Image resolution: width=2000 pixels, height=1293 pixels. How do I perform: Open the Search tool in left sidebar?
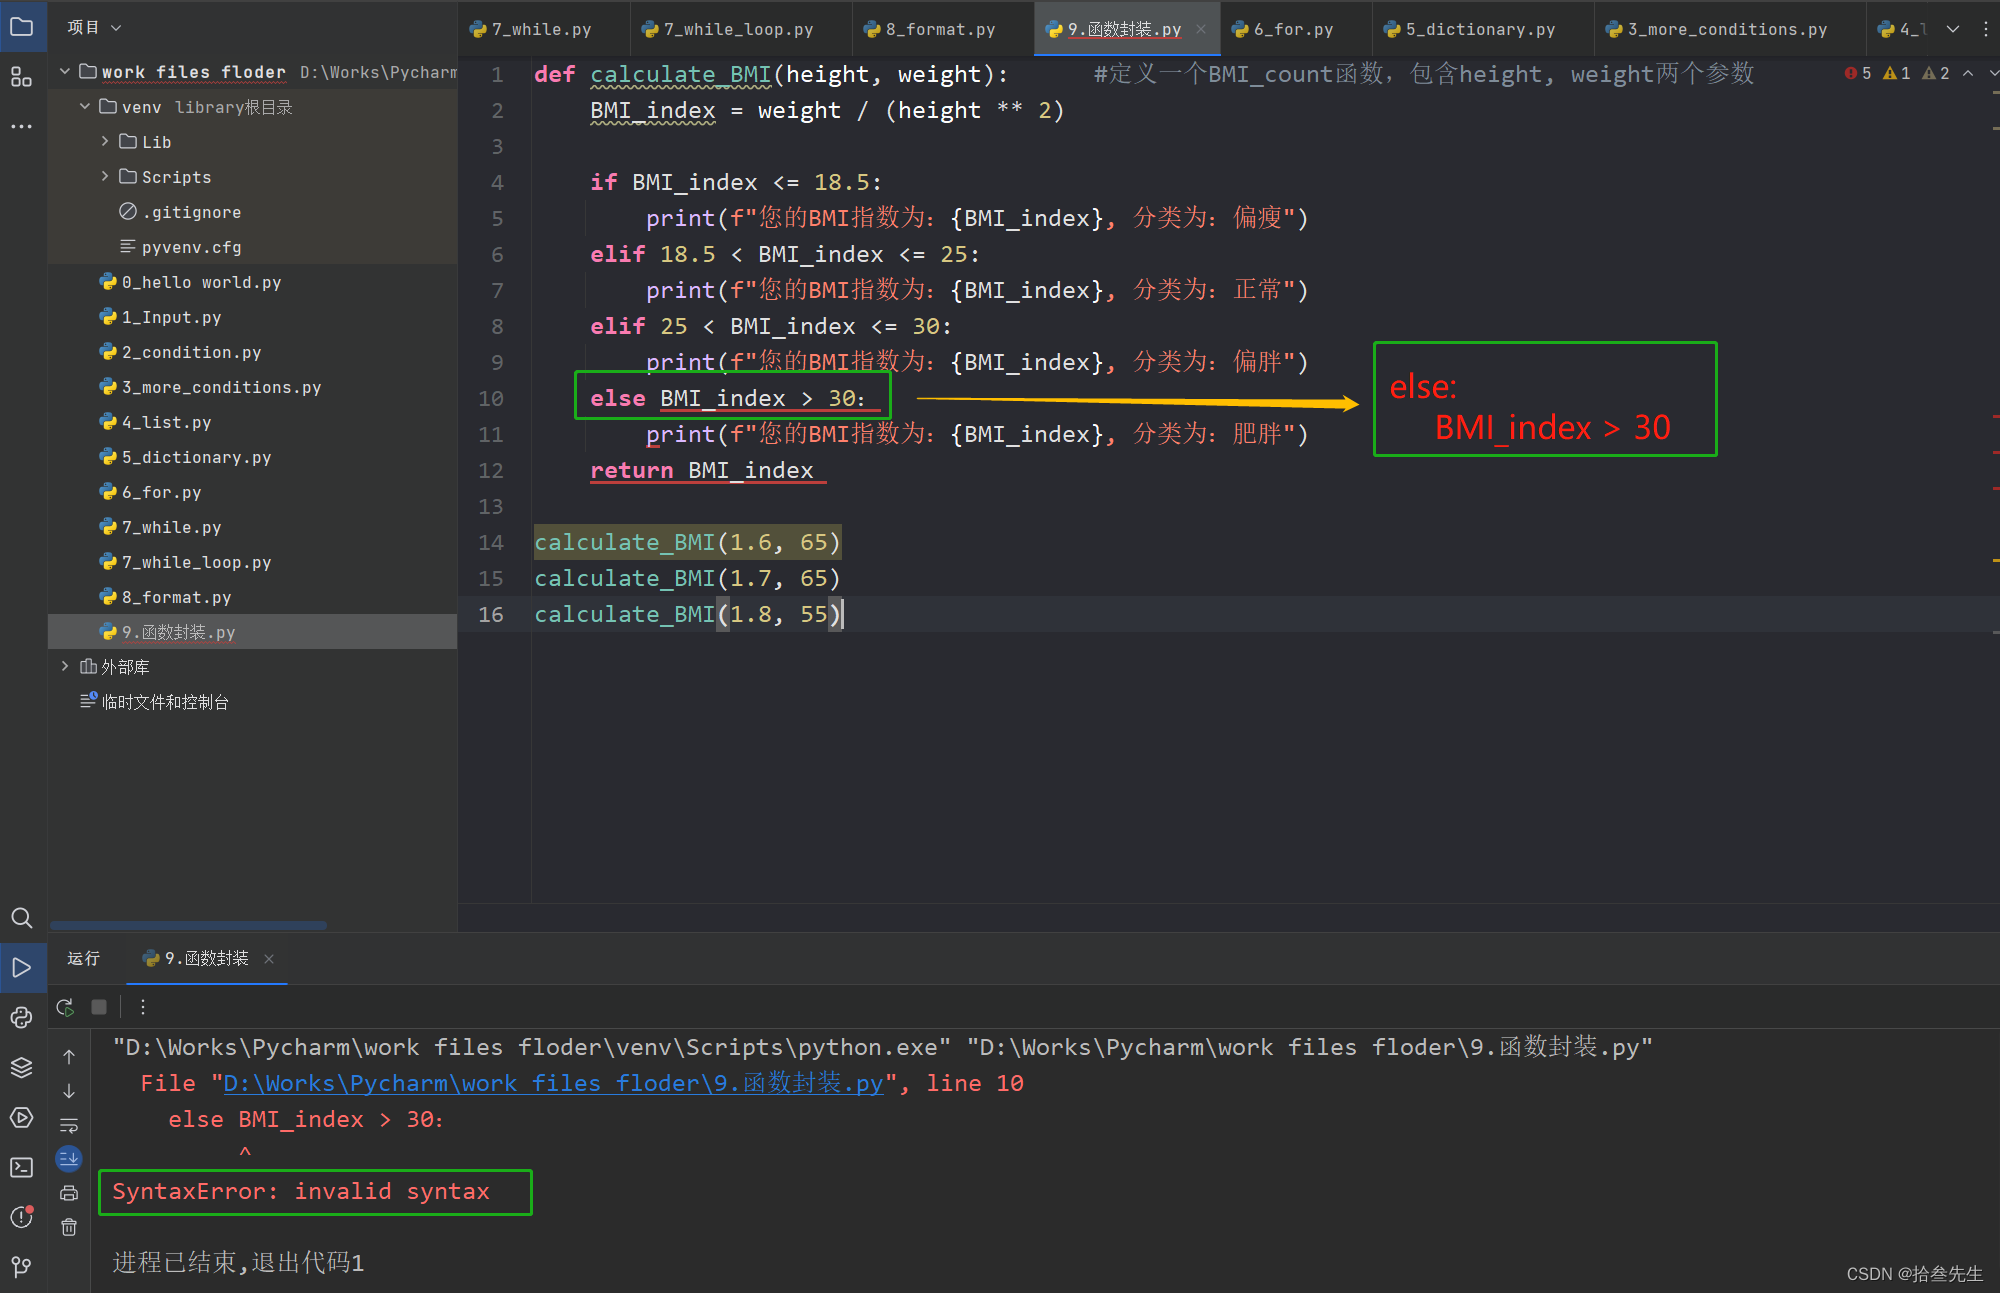(x=22, y=918)
